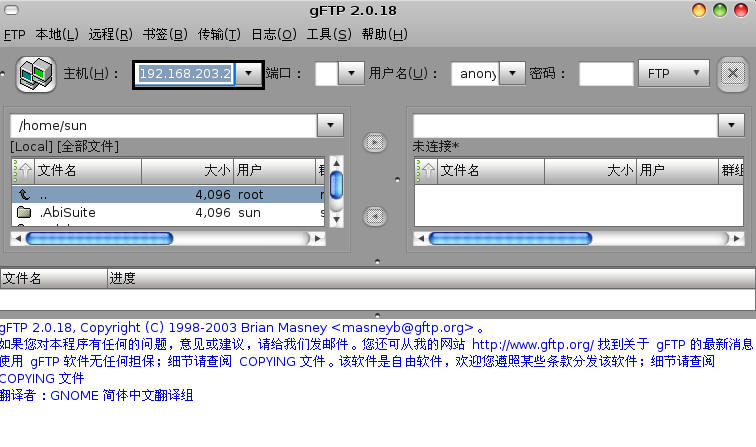Click the 未连接* status label
The image size is (756, 447).
pyautogui.click(x=436, y=146)
